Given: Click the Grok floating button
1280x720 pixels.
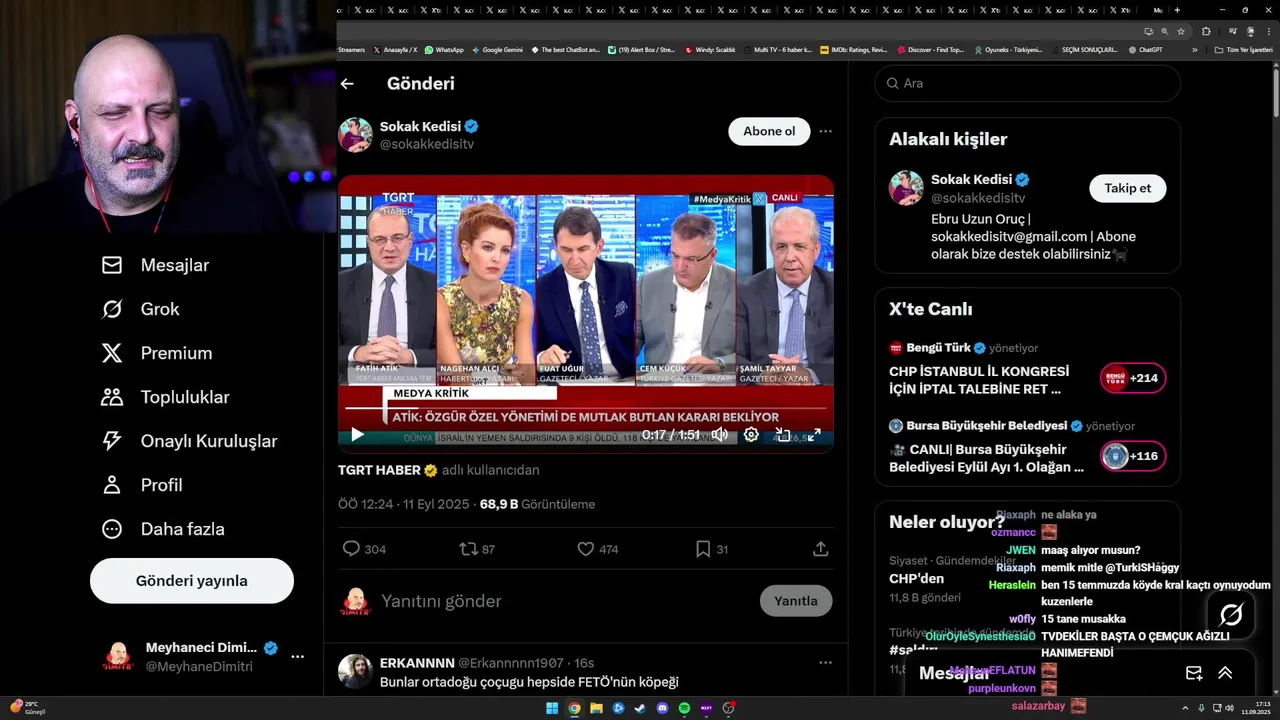Looking at the screenshot, I should (1231, 614).
